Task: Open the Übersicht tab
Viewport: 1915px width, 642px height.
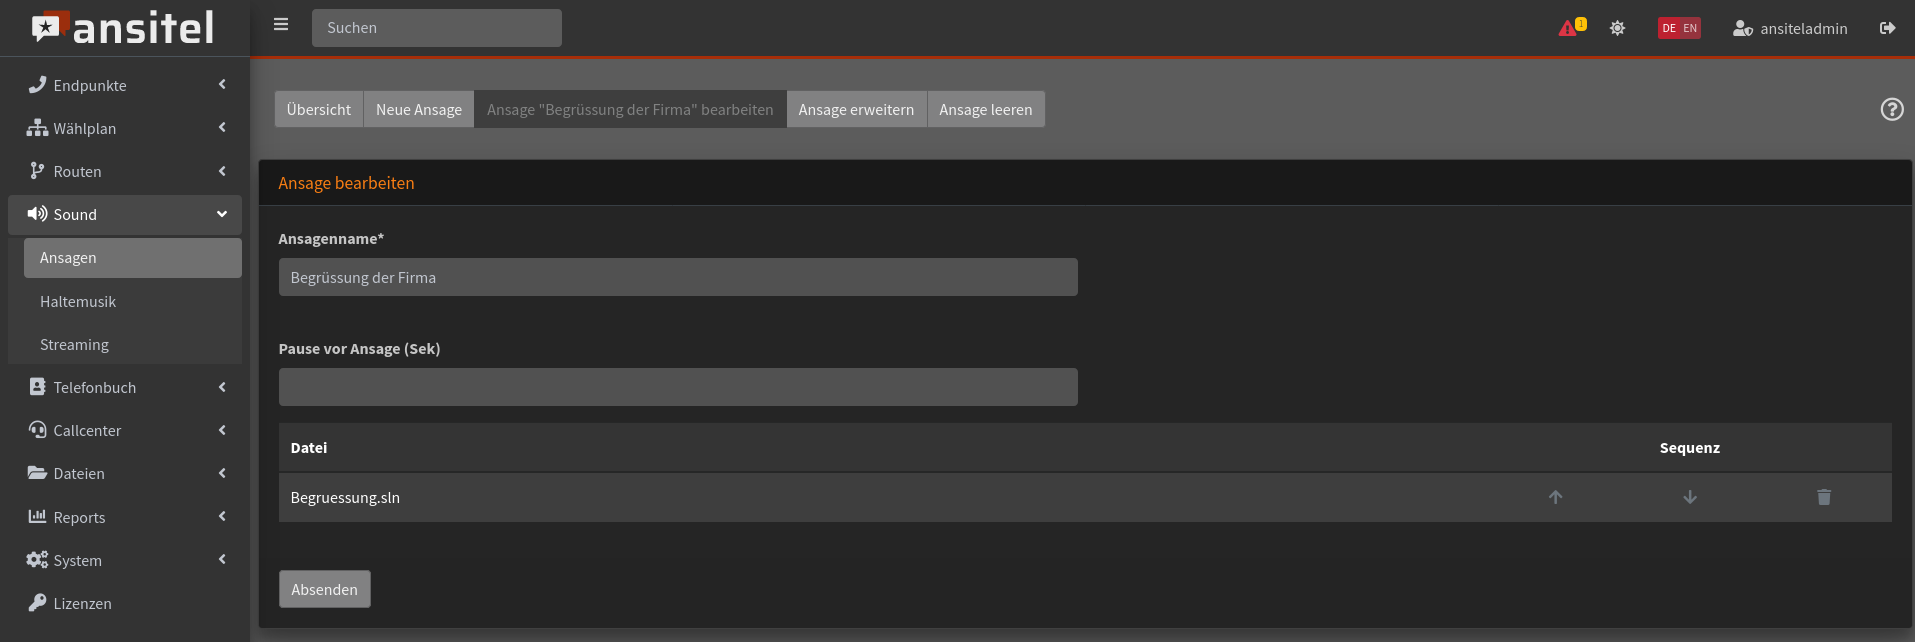Action: coord(318,110)
